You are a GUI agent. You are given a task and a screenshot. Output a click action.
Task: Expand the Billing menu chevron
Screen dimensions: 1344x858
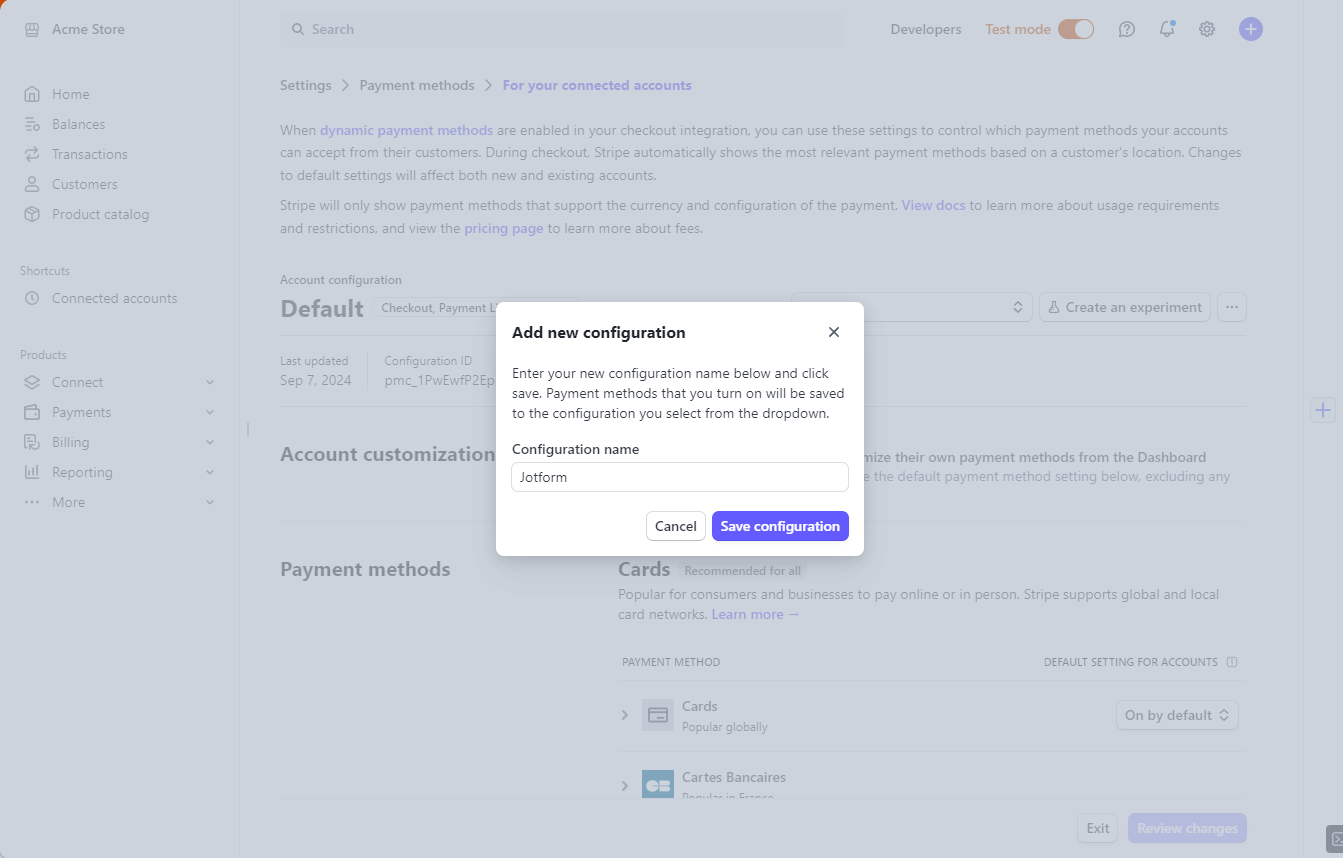(x=210, y=442)
